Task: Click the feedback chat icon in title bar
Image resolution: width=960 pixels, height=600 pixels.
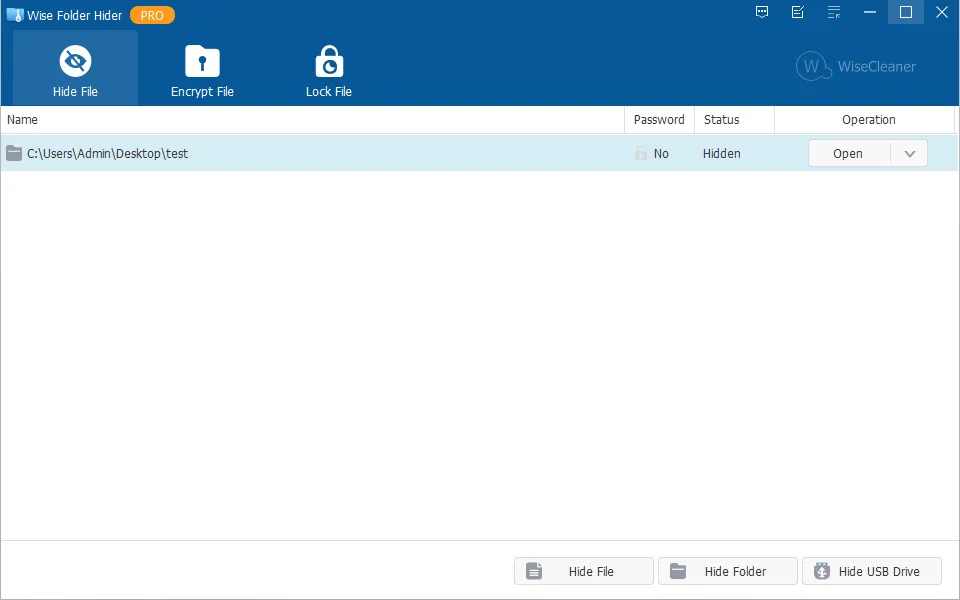Action: (762, 12)
